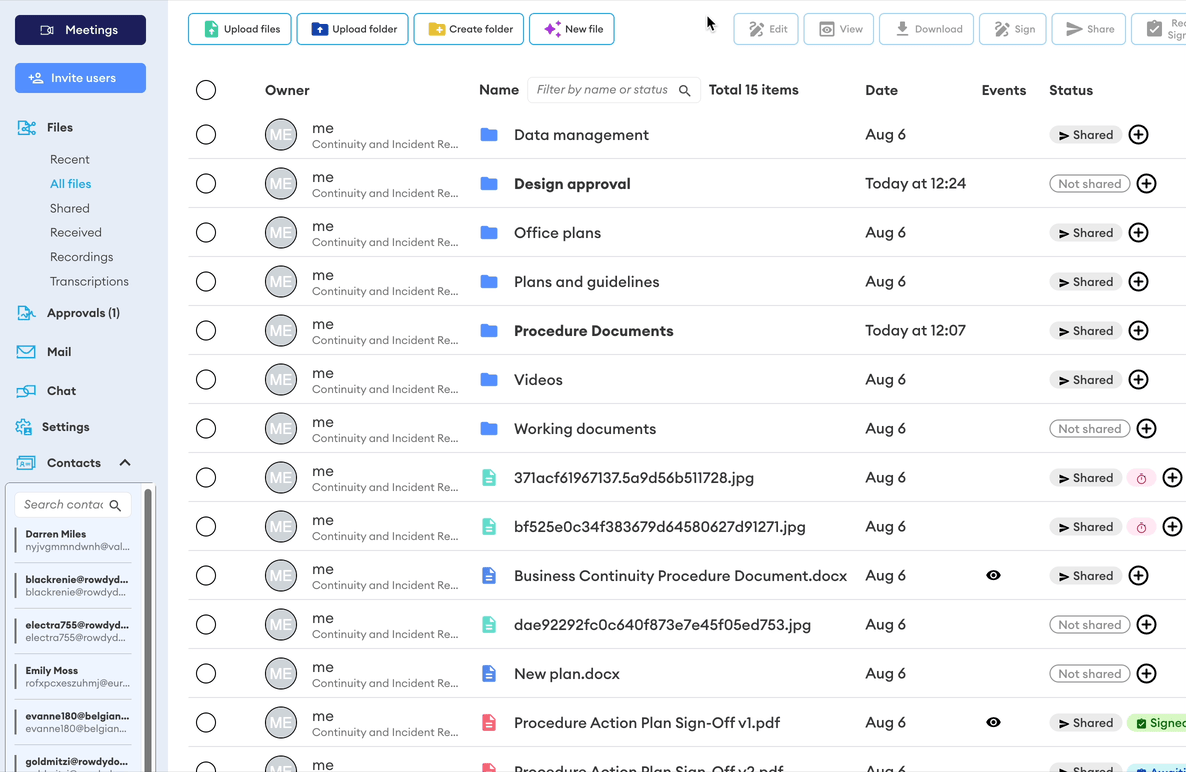The width and height of the screenshot is (1186, 772).
Task: Click New file button
Action: pos(572,29)
